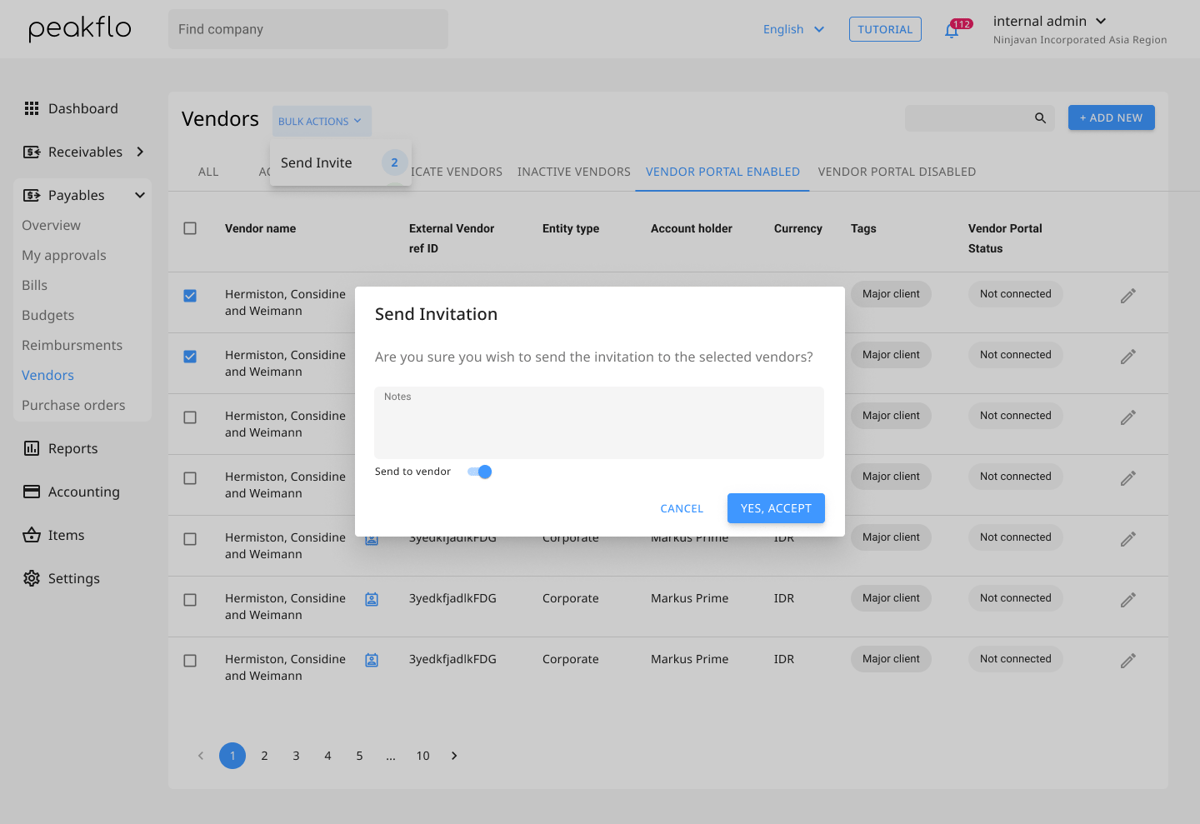Click the Accounting card icon
Image resolution: width=1200 pixels, height=824 pixels.
coord(32,492)
